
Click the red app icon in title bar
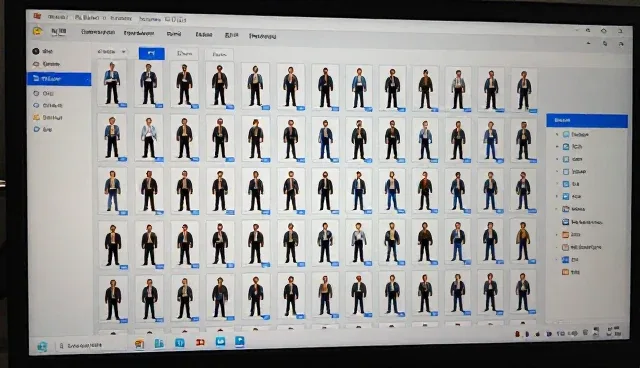click(x=37, y=16)
